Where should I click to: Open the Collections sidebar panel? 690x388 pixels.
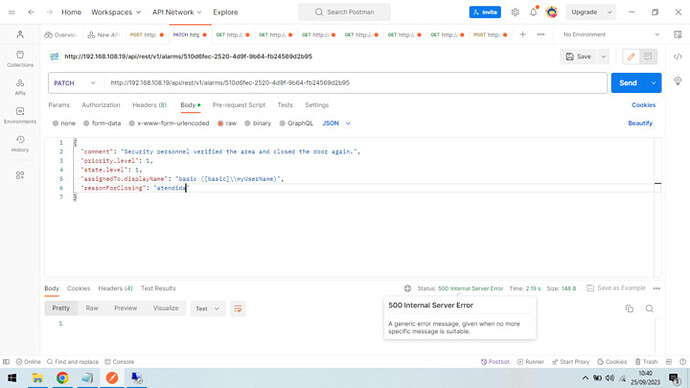point(20,59)
